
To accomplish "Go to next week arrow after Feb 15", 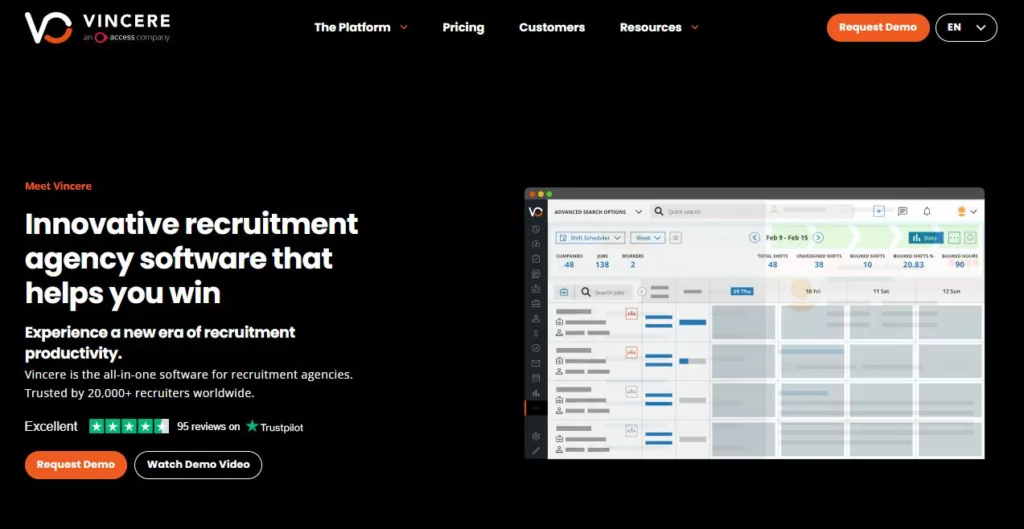I will (818, 238).
